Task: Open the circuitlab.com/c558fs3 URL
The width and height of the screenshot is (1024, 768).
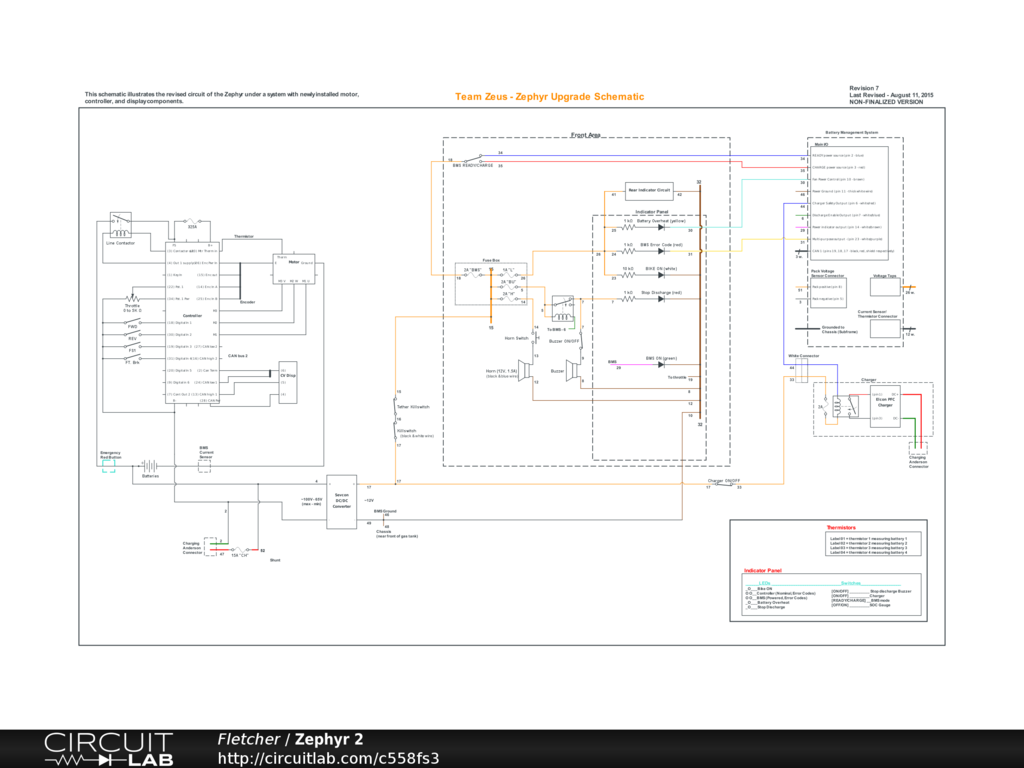Action: coord(328,758)
